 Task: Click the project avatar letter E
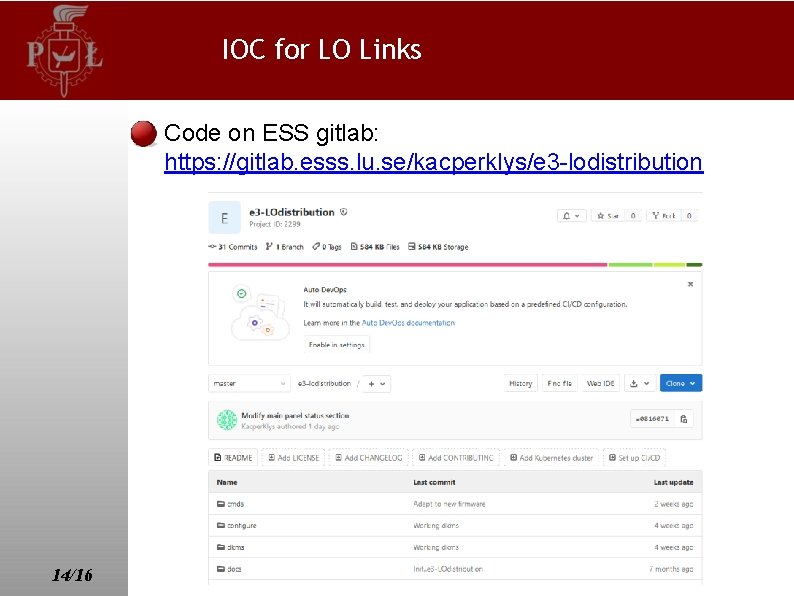coord(224,218)
